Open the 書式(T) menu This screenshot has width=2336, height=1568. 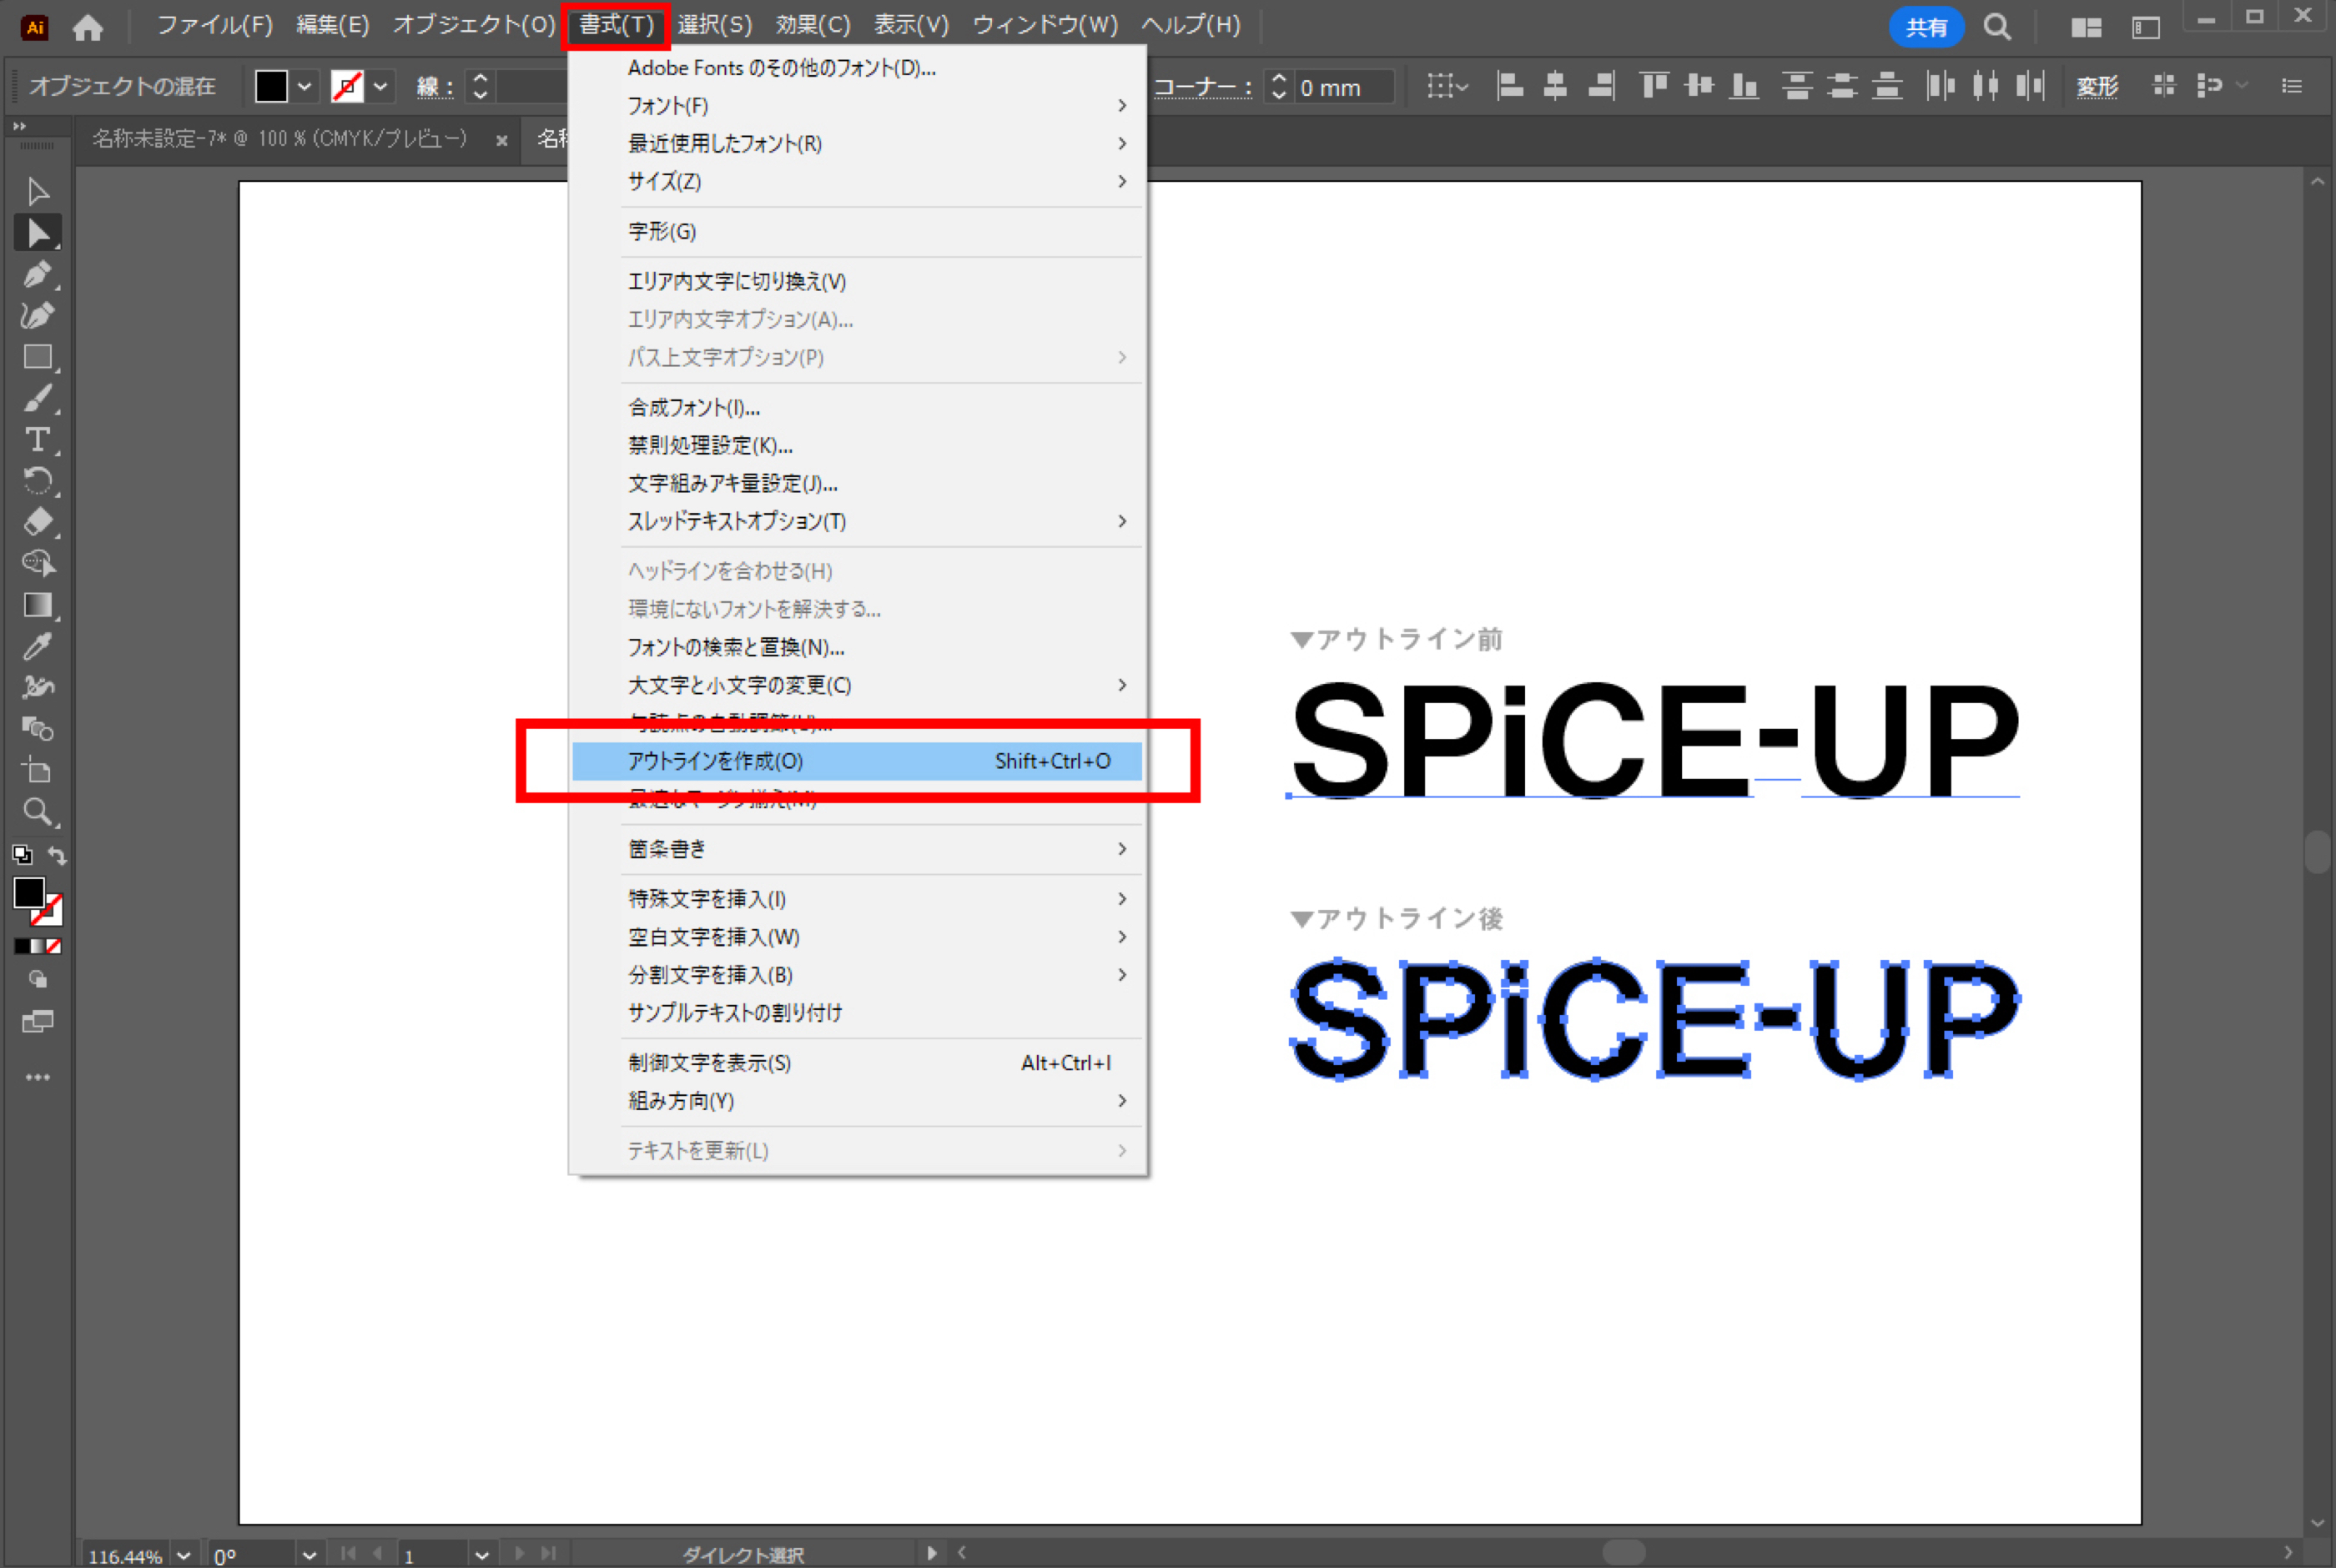[616, 25]
